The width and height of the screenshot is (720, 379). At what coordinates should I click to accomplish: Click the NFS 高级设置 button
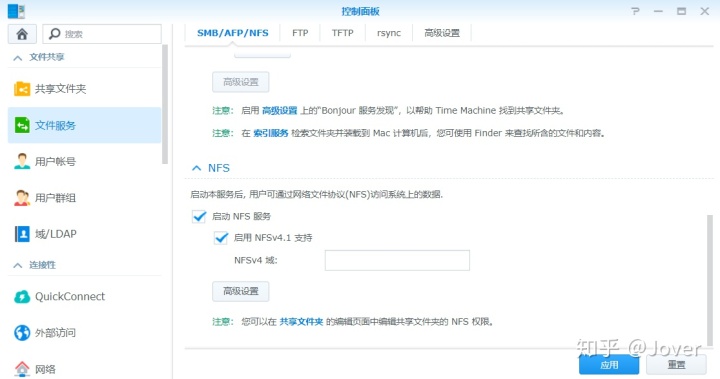(241, 291)
